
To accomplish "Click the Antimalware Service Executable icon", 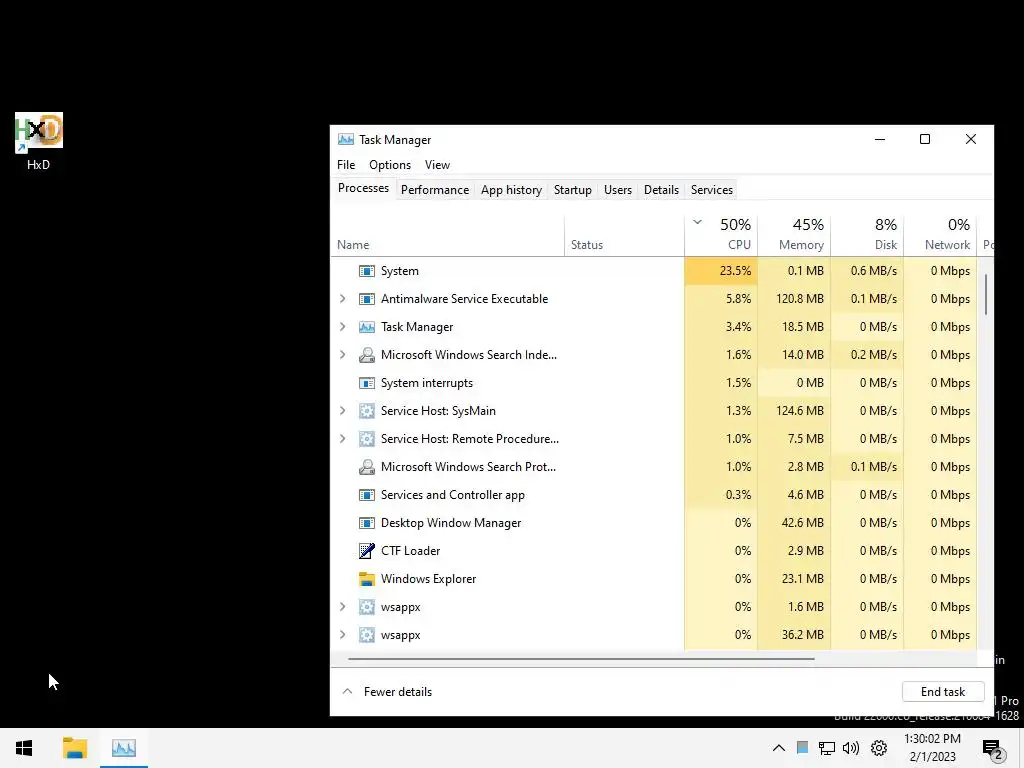I will click(367, 299).
